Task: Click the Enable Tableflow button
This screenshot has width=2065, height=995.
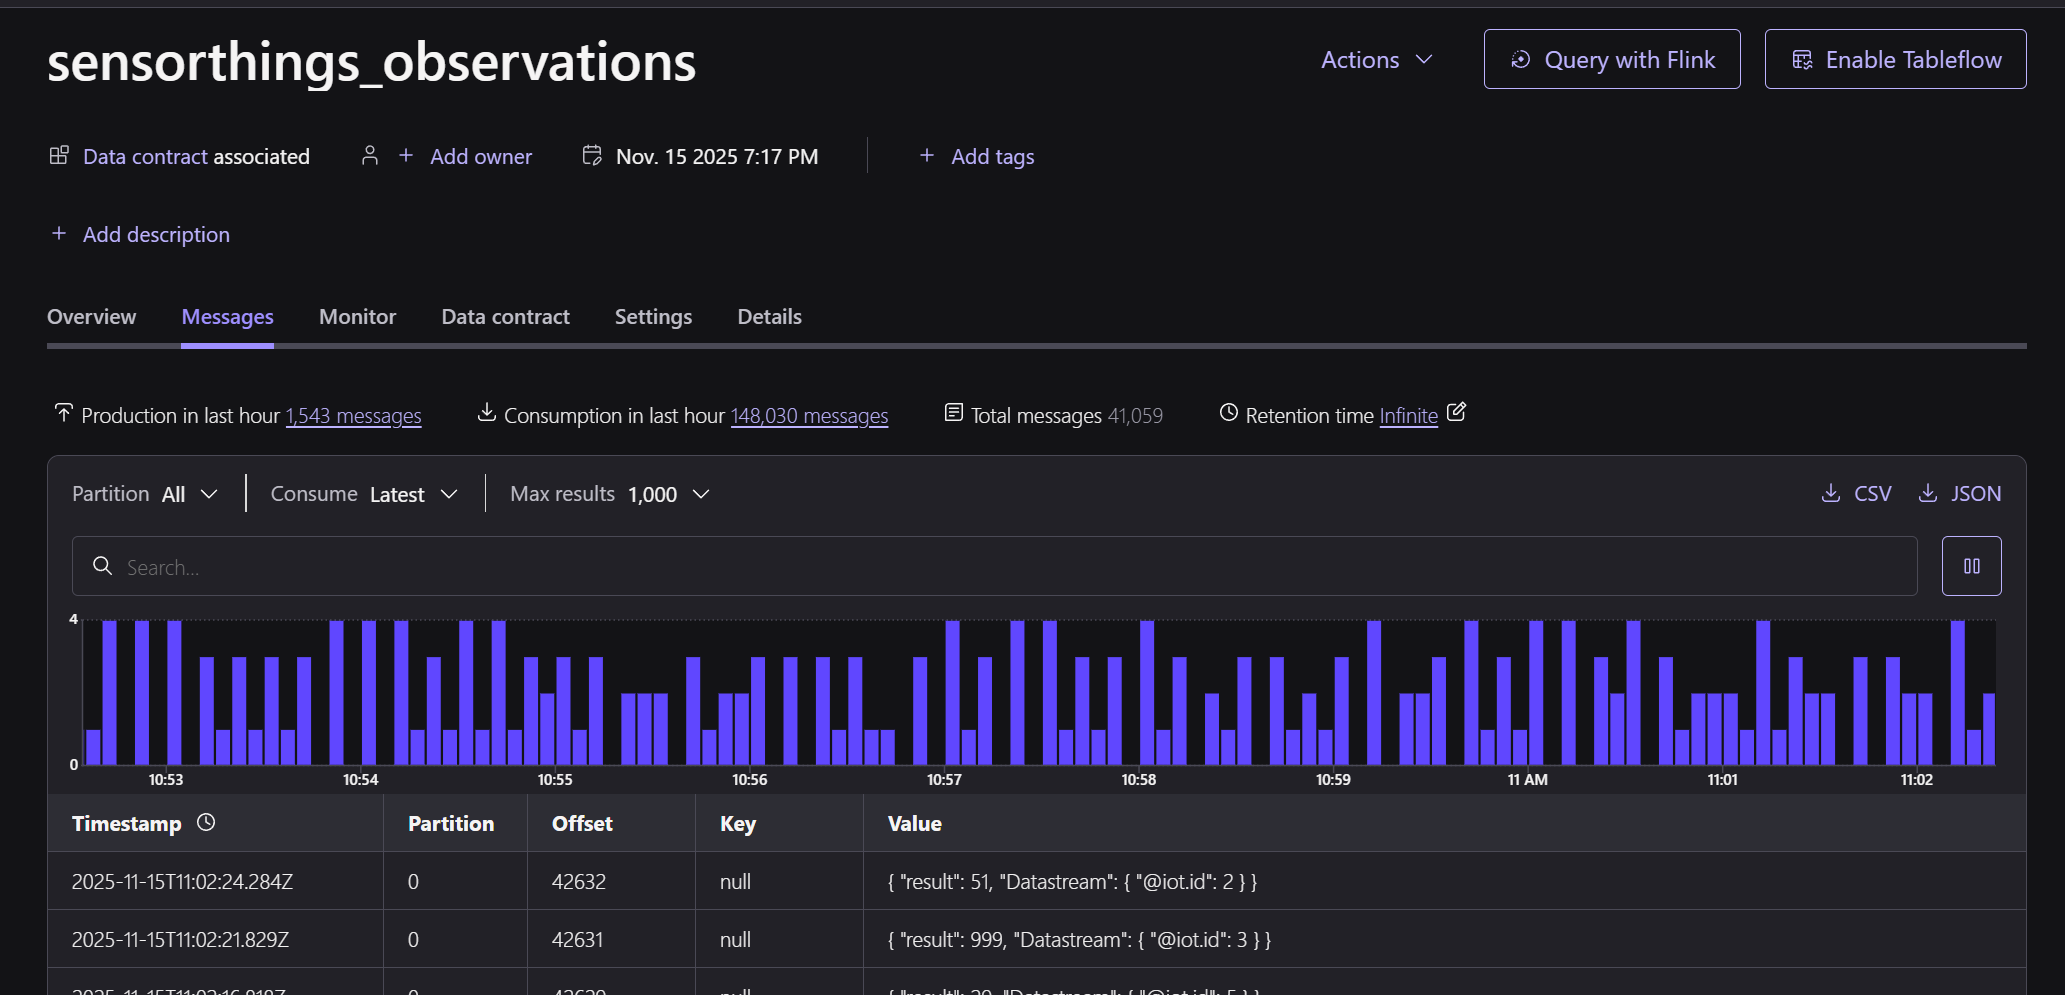Action: (x=1895, y=60)
